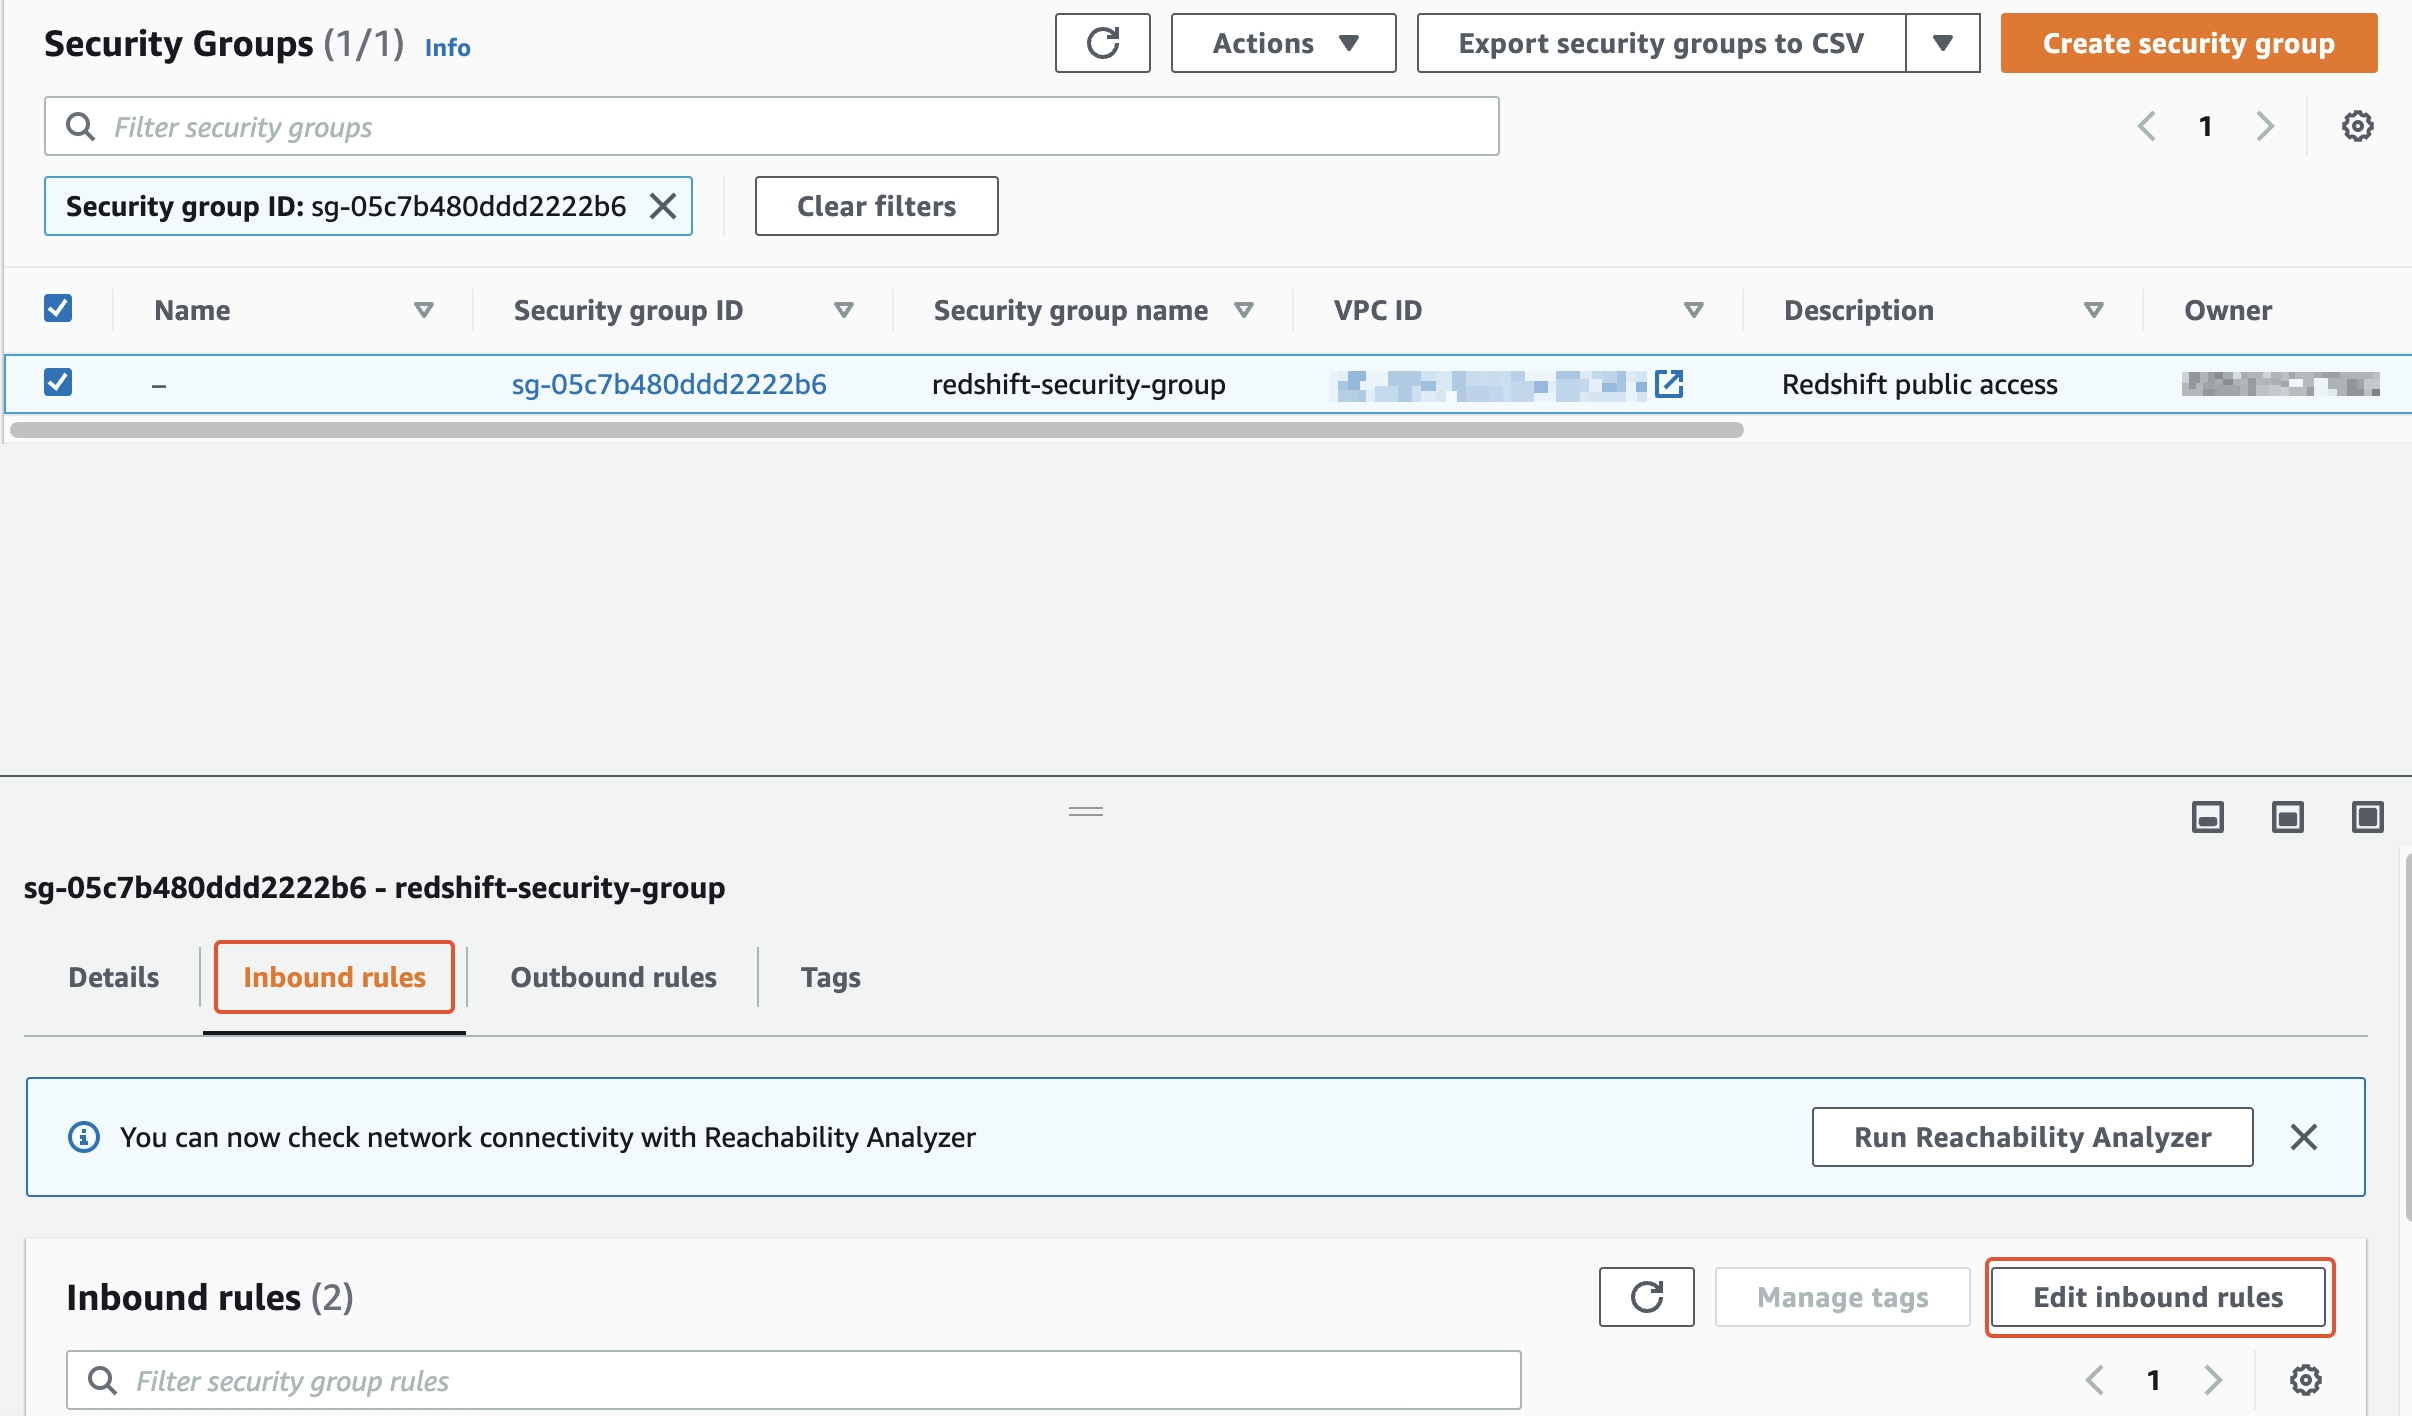This screenshot has width=2412, height=1416.
Task: Open inbound rules table settings gear
Action: [2305, 1380]
